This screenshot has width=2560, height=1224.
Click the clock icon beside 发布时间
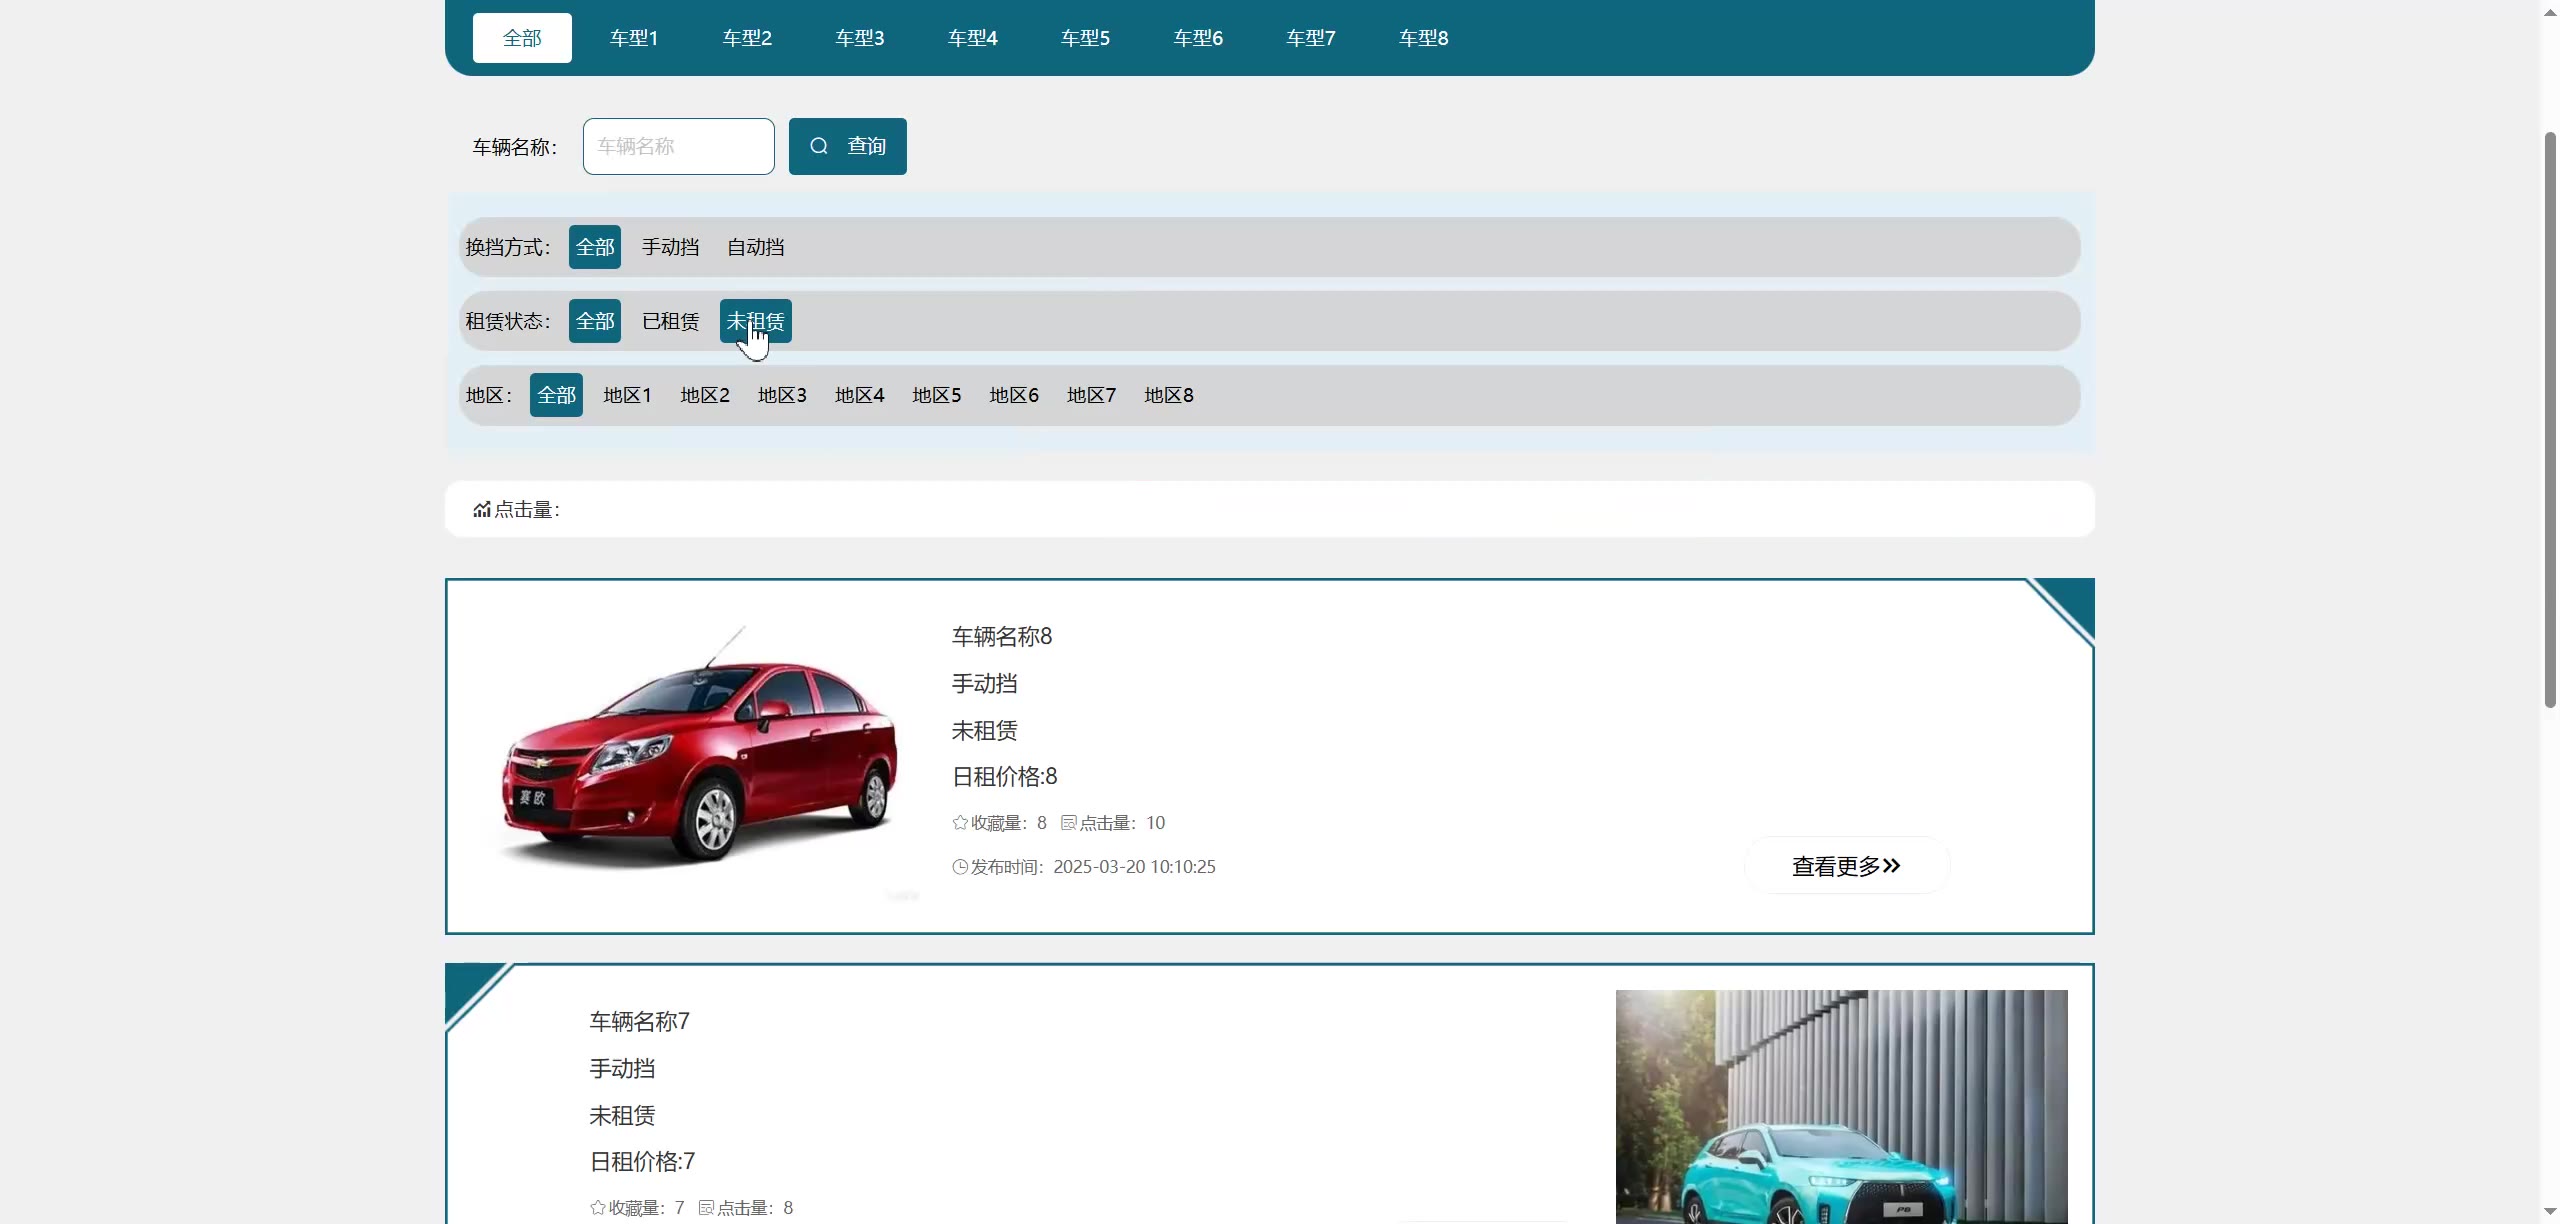tap(960, 867)
